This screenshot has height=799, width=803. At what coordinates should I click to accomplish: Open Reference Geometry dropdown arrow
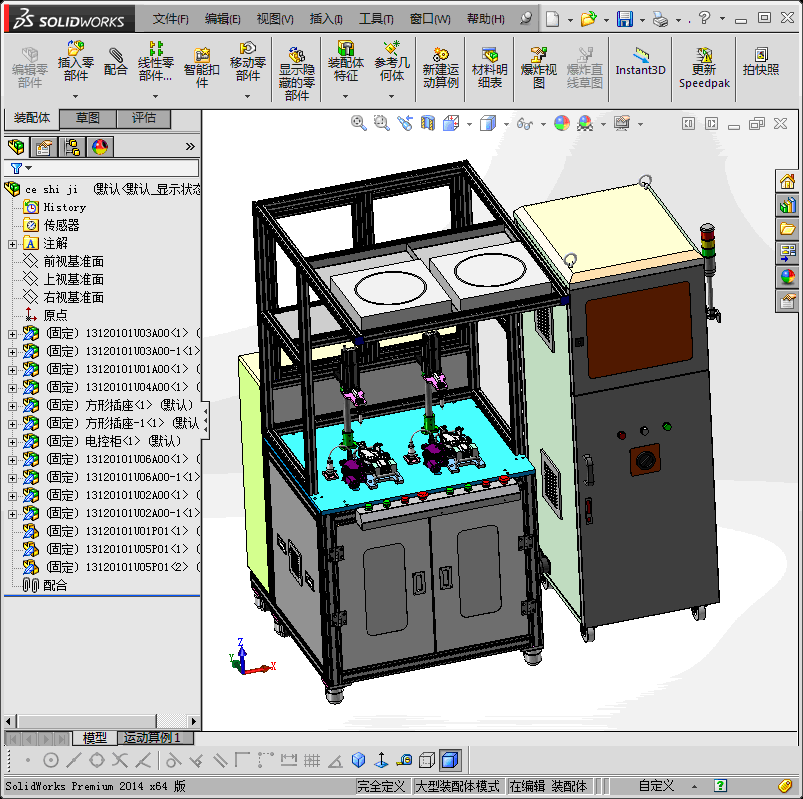(x=392, y=96)
